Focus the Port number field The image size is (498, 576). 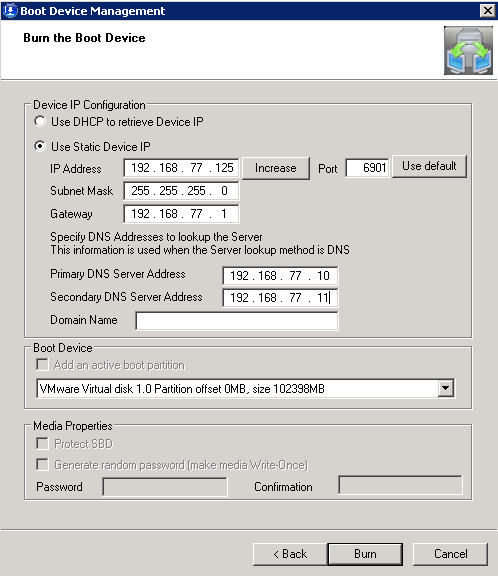click(x=367, y=168)
